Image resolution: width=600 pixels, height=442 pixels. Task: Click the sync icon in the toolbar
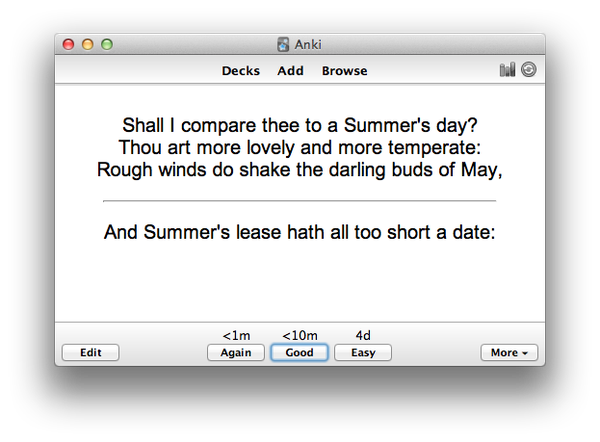pyautogui.click(x=529, y=70)
